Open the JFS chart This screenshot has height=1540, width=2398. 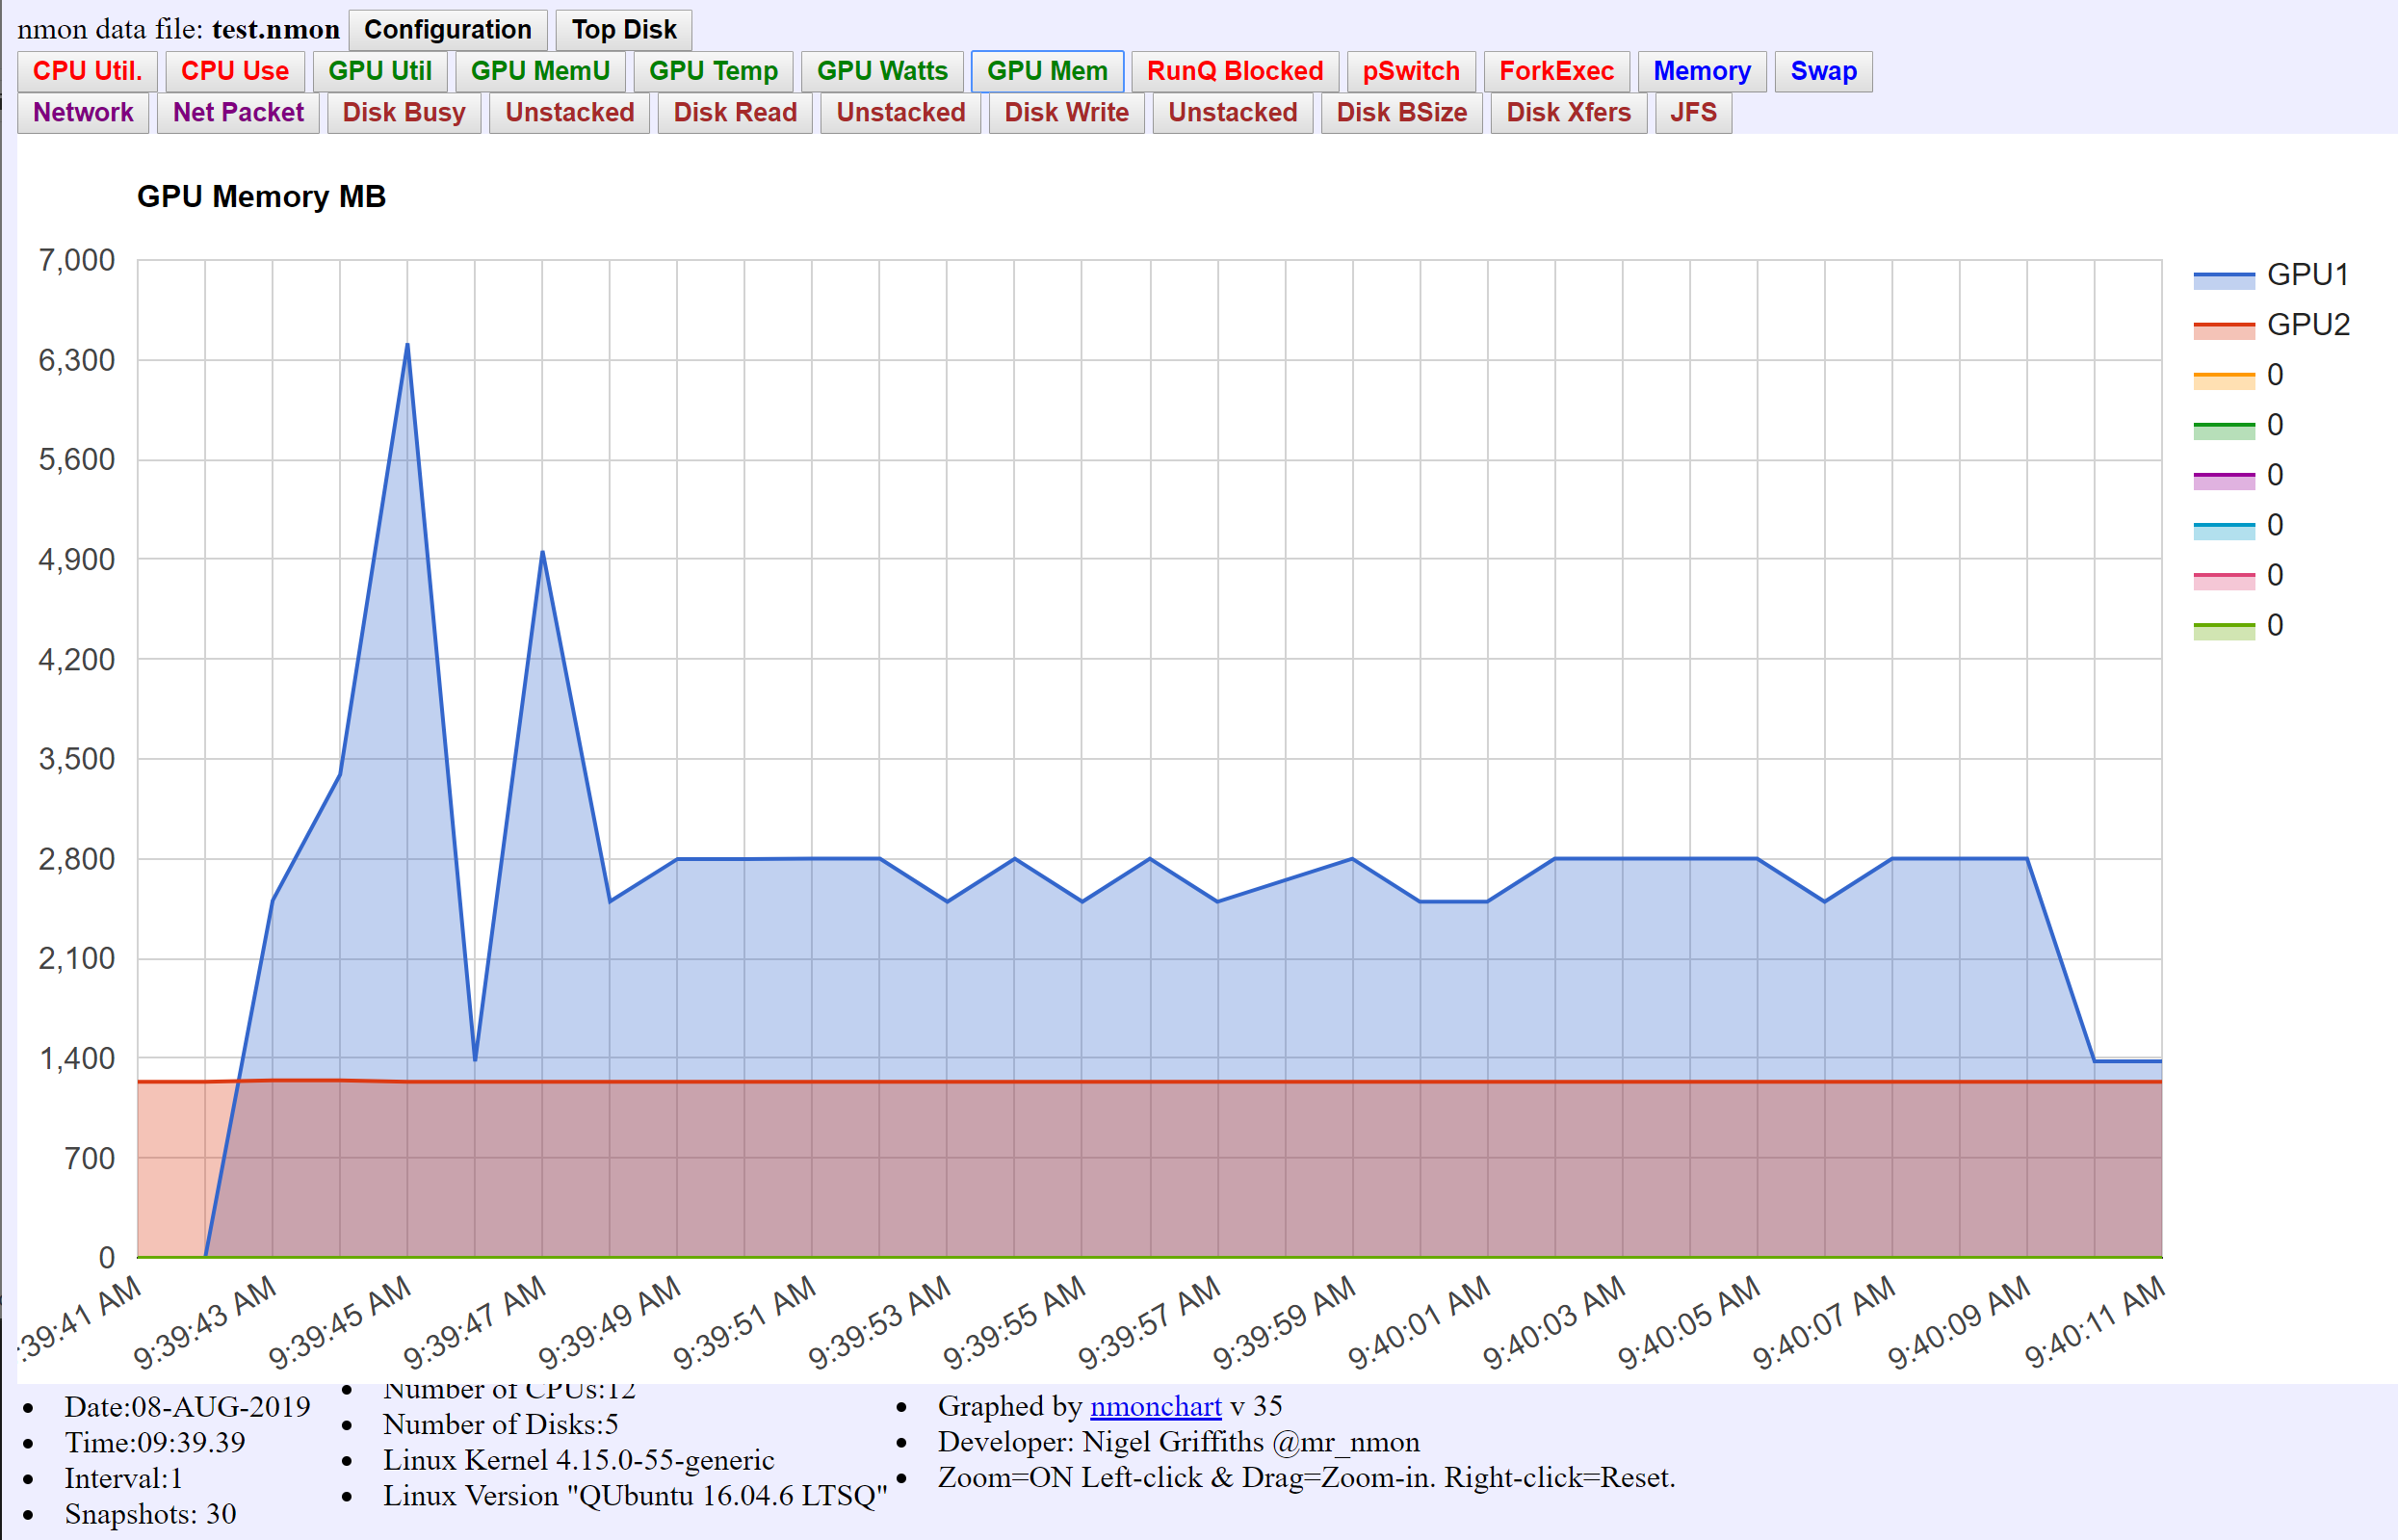pos(1693,112)
